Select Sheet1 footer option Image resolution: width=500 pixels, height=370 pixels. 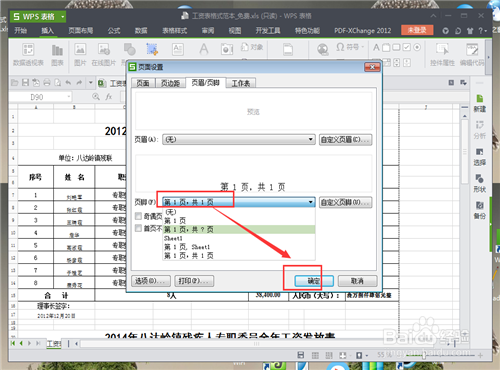coord(239,238)
